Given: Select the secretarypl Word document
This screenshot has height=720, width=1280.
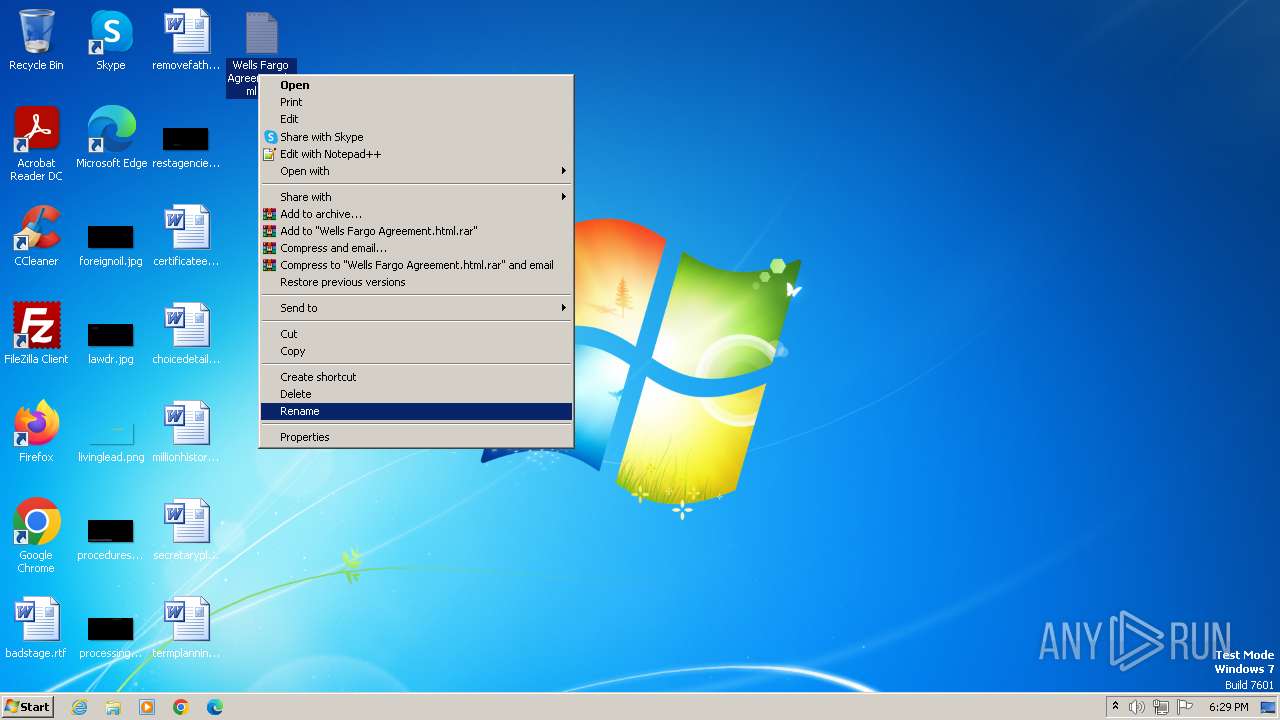Looking at the screenshot, I should click(186, 530).
